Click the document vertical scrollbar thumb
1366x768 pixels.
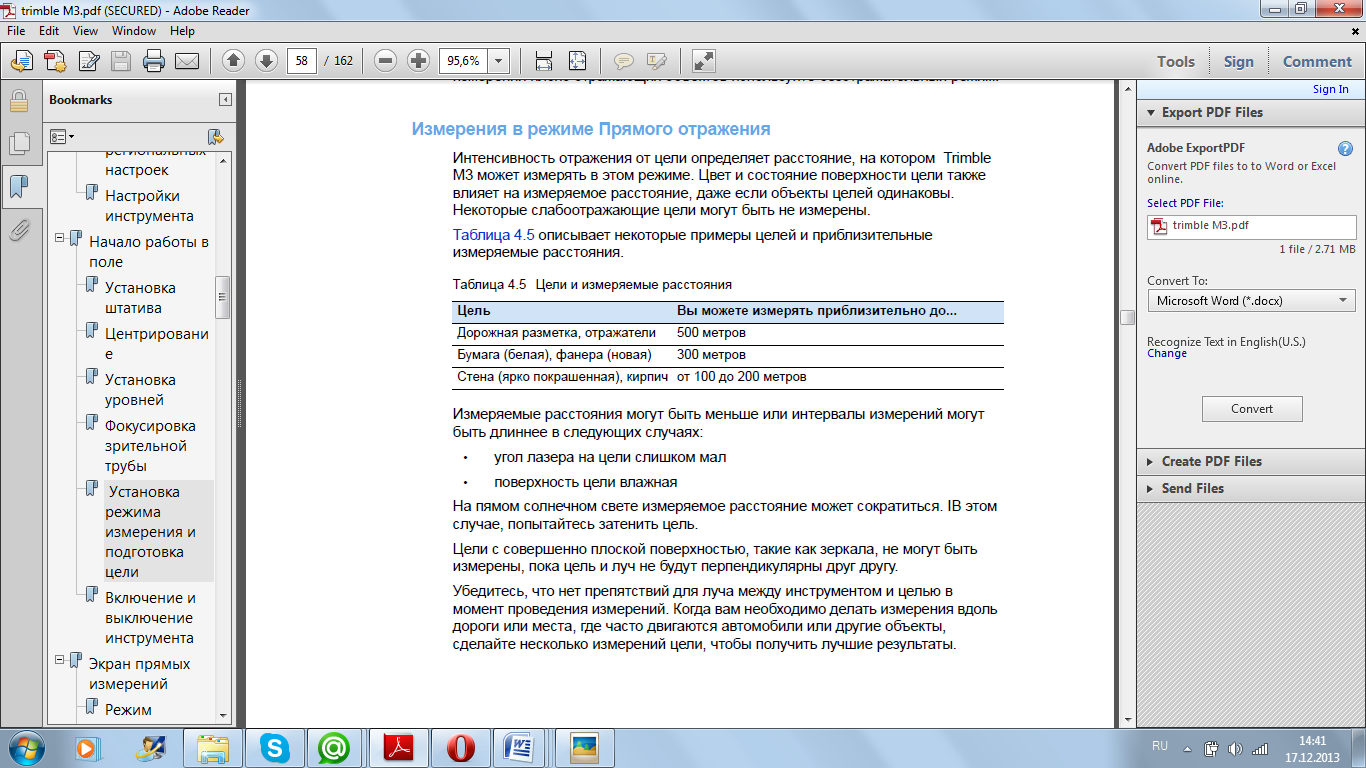pyautogui.click(x=1127, y=317)
